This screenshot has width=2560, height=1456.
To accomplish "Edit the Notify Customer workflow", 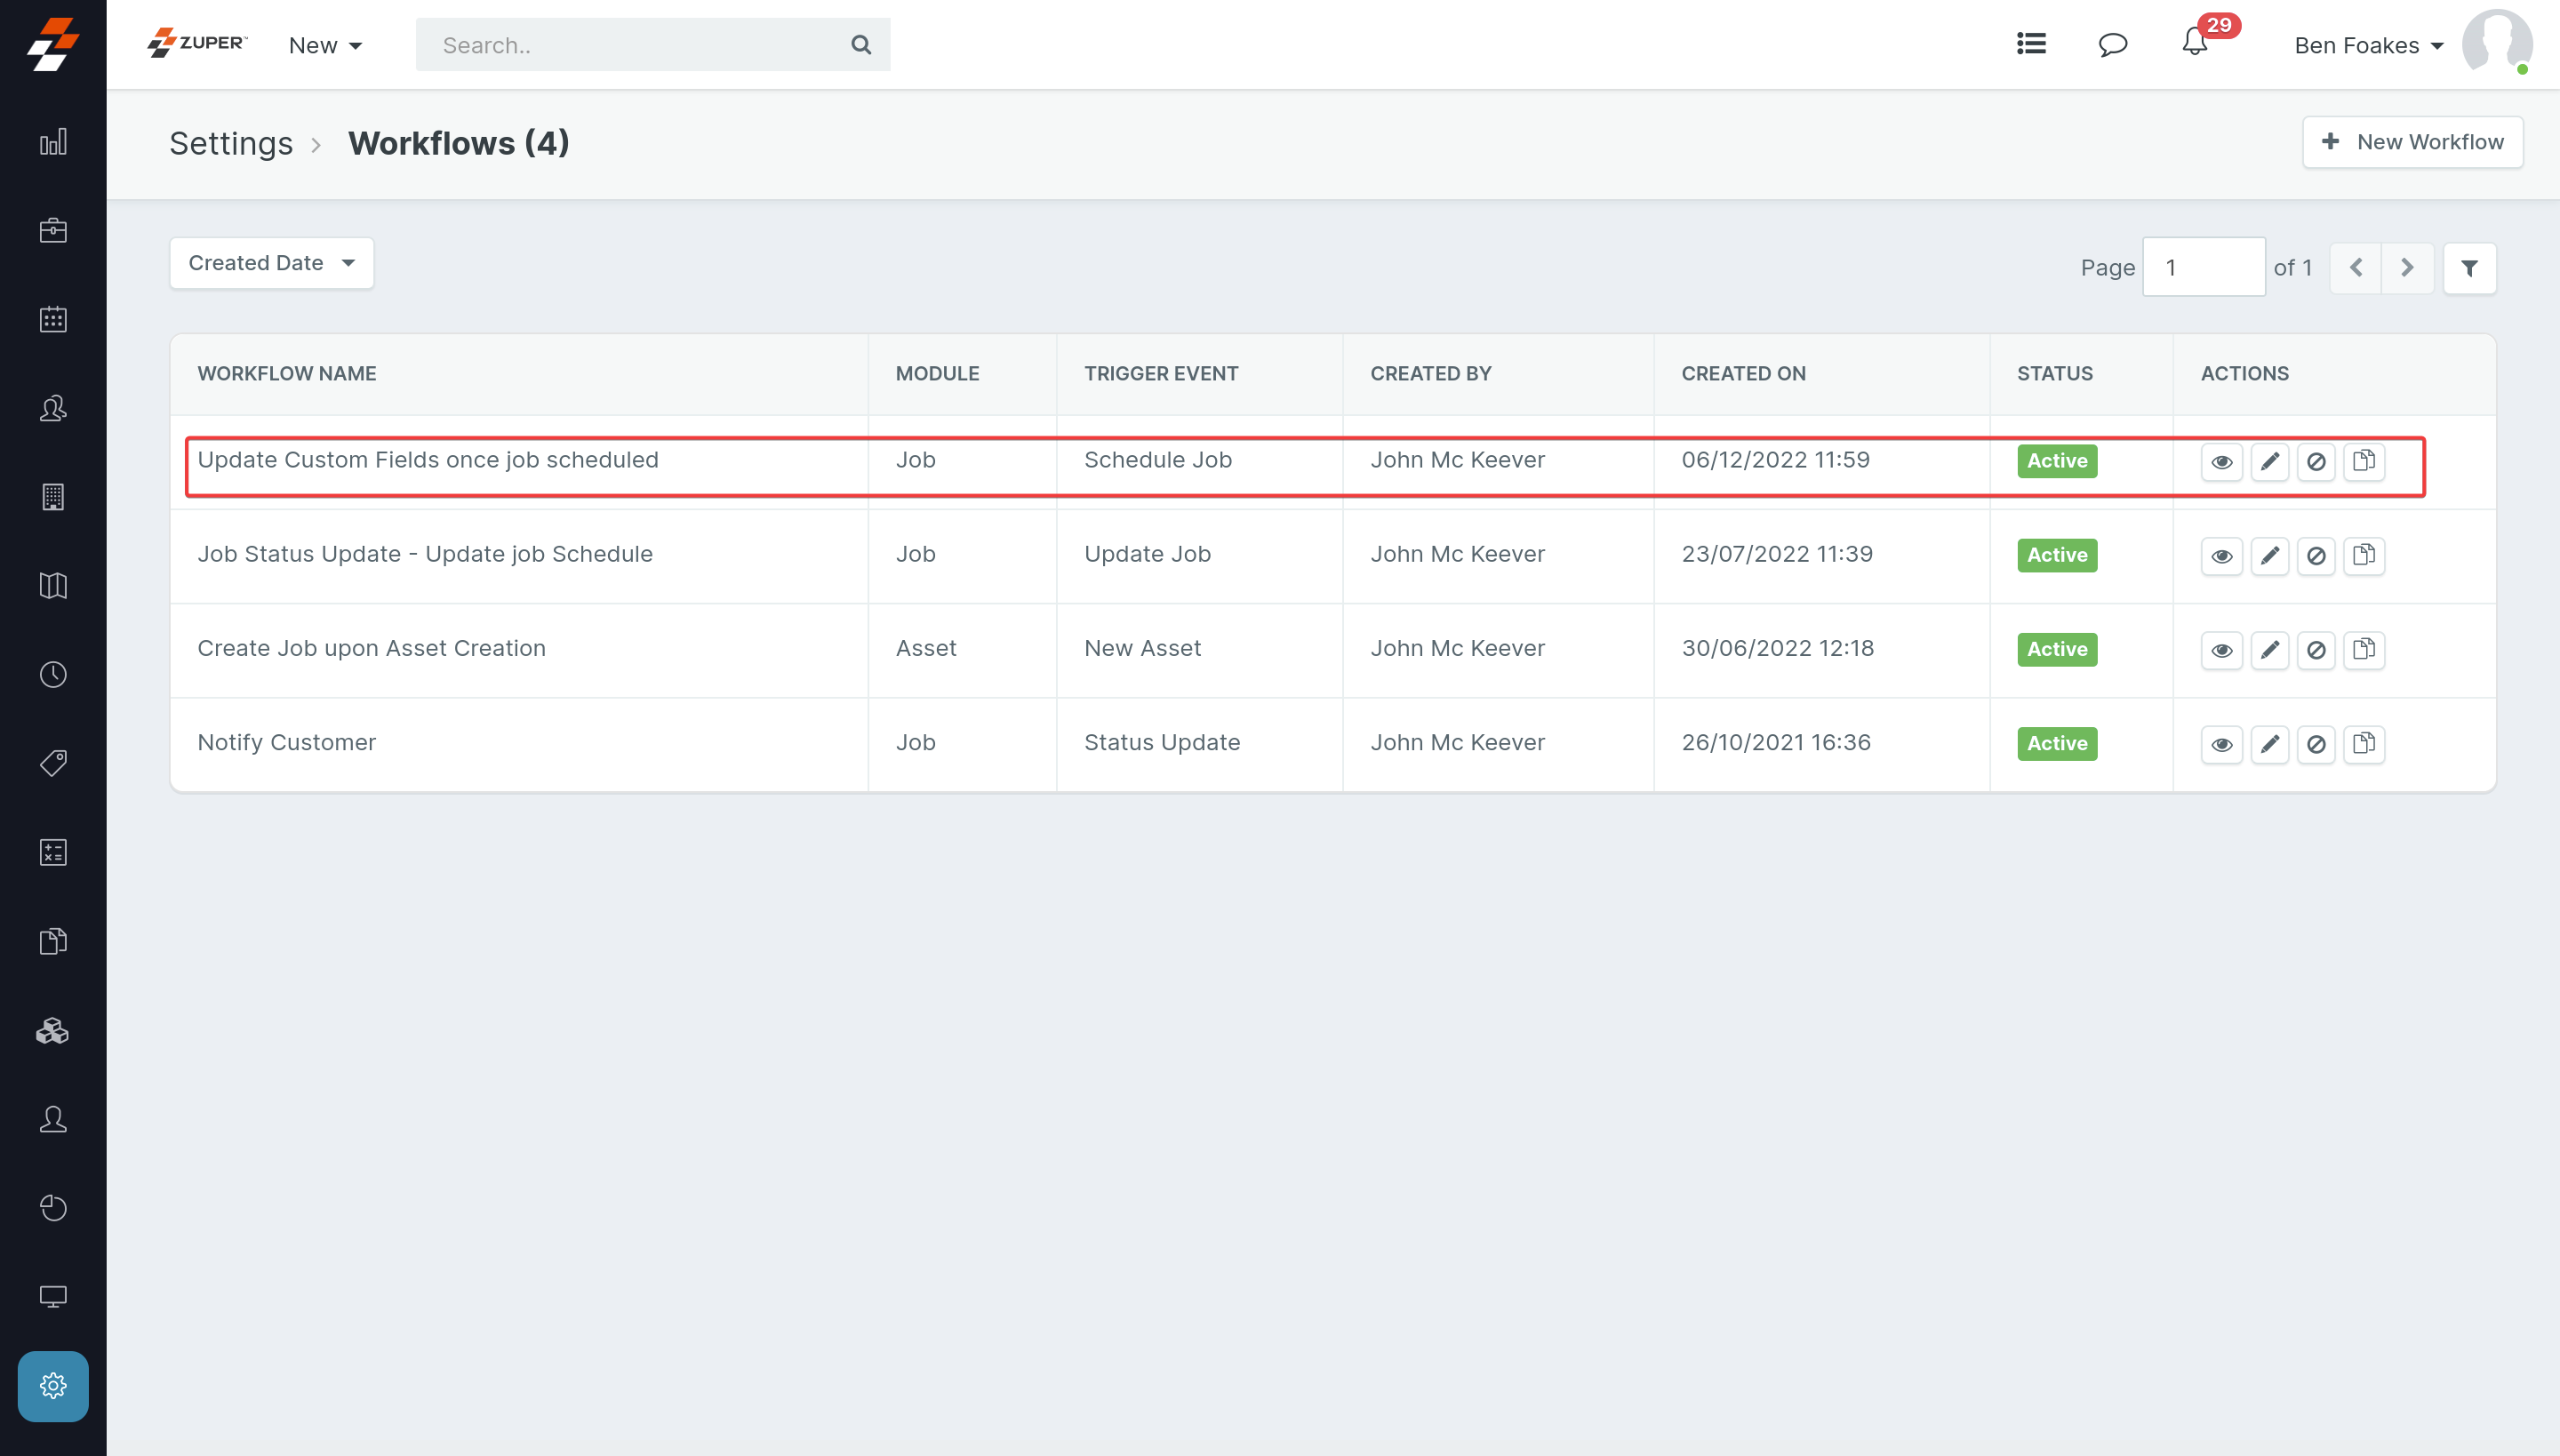I will pyautogui.click(x=2269, y=744).
